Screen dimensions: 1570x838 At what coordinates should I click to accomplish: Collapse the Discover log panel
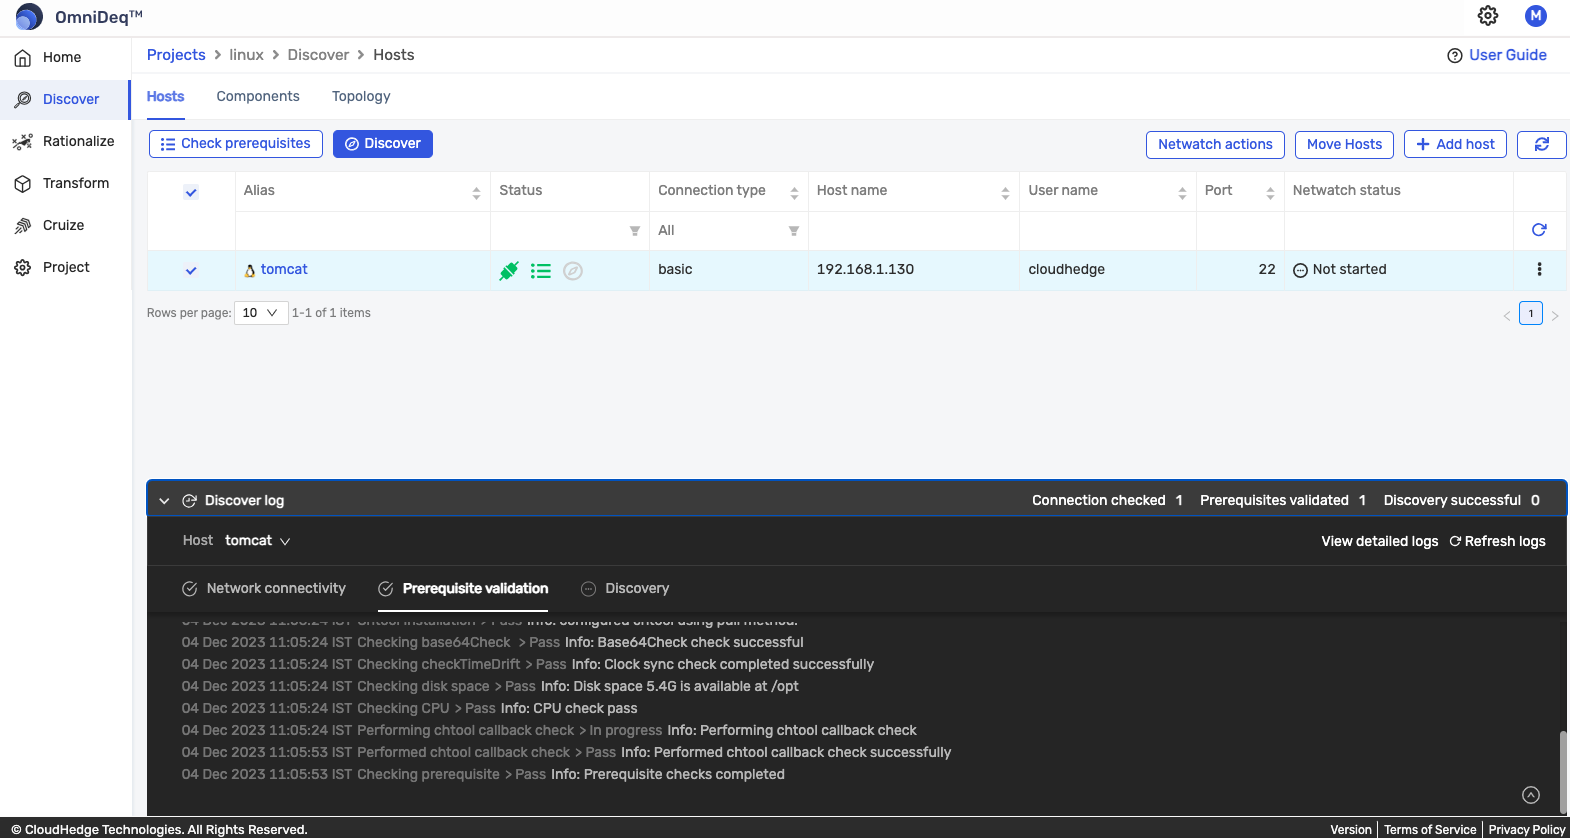click(164, 501)
